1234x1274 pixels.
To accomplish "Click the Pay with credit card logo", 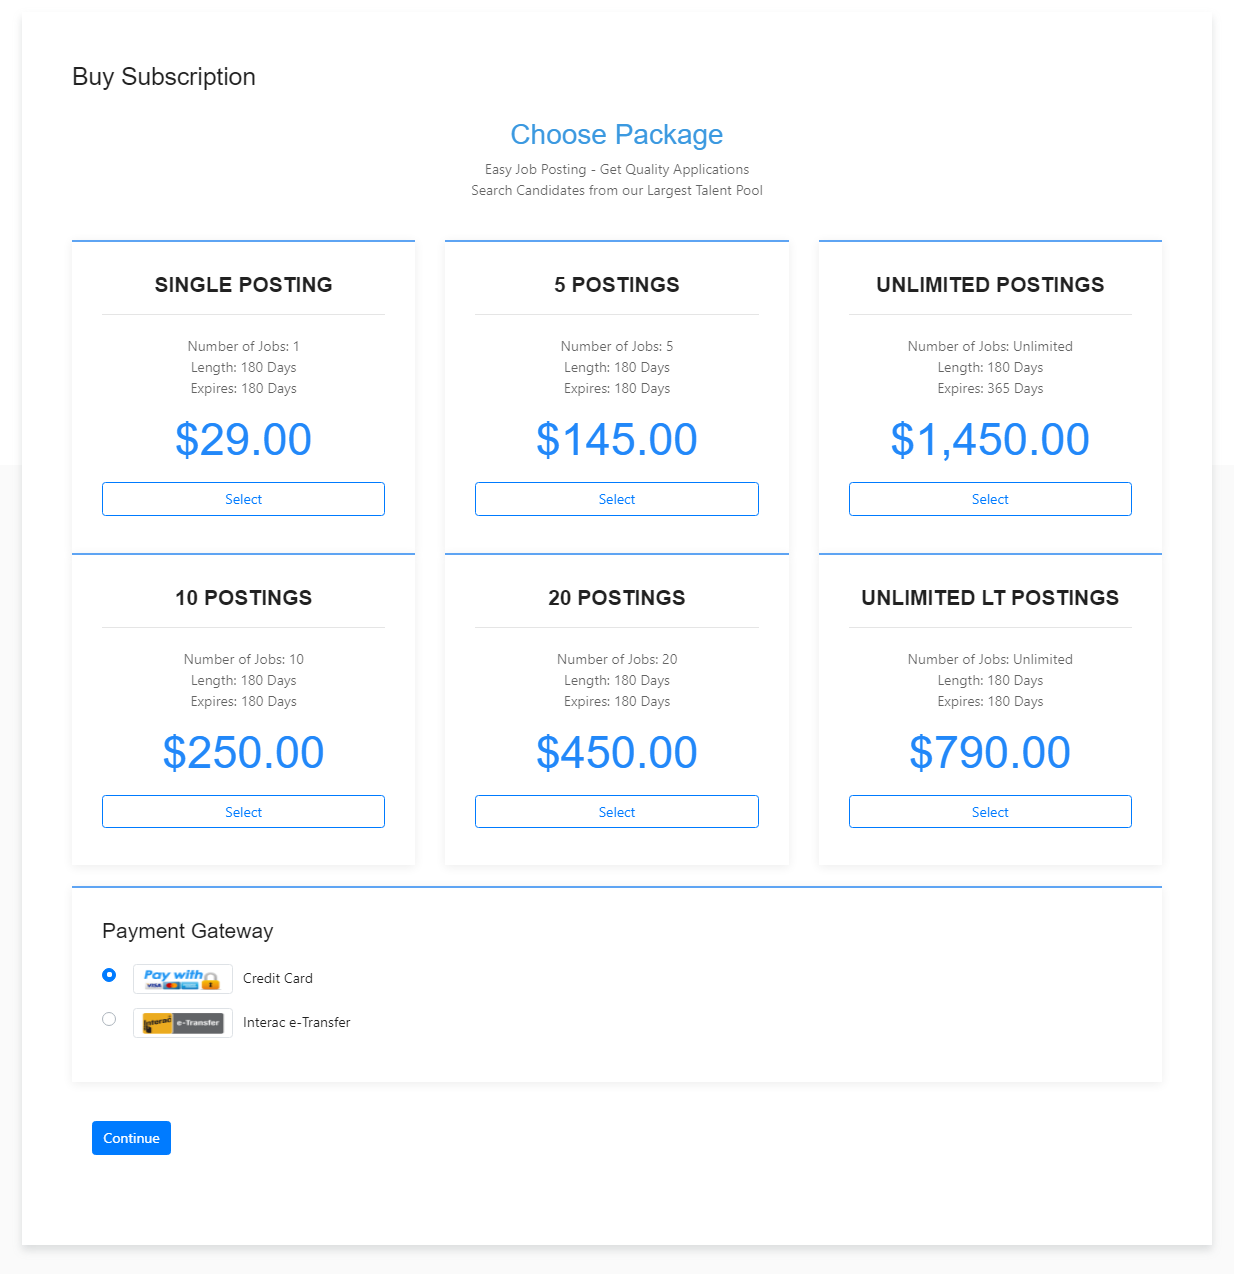I will click(182, 979).
